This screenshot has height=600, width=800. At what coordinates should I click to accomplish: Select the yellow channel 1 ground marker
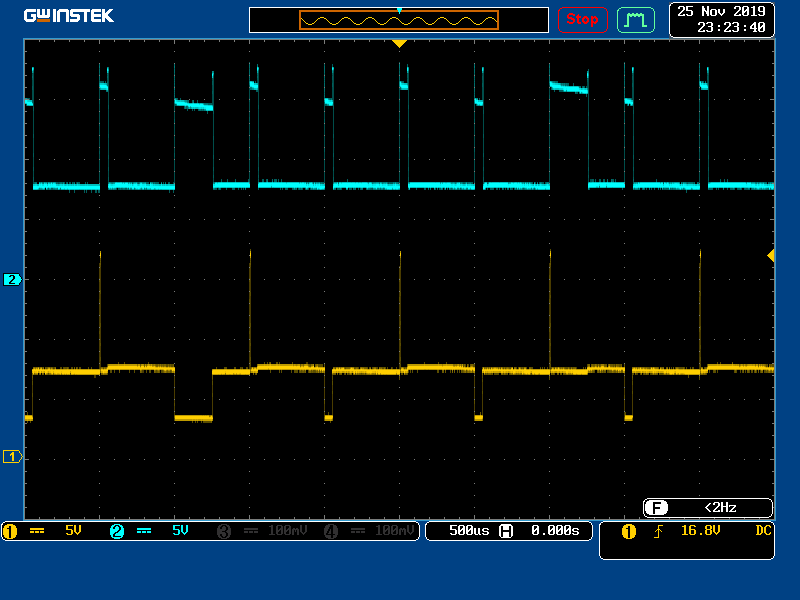point(12,457)
